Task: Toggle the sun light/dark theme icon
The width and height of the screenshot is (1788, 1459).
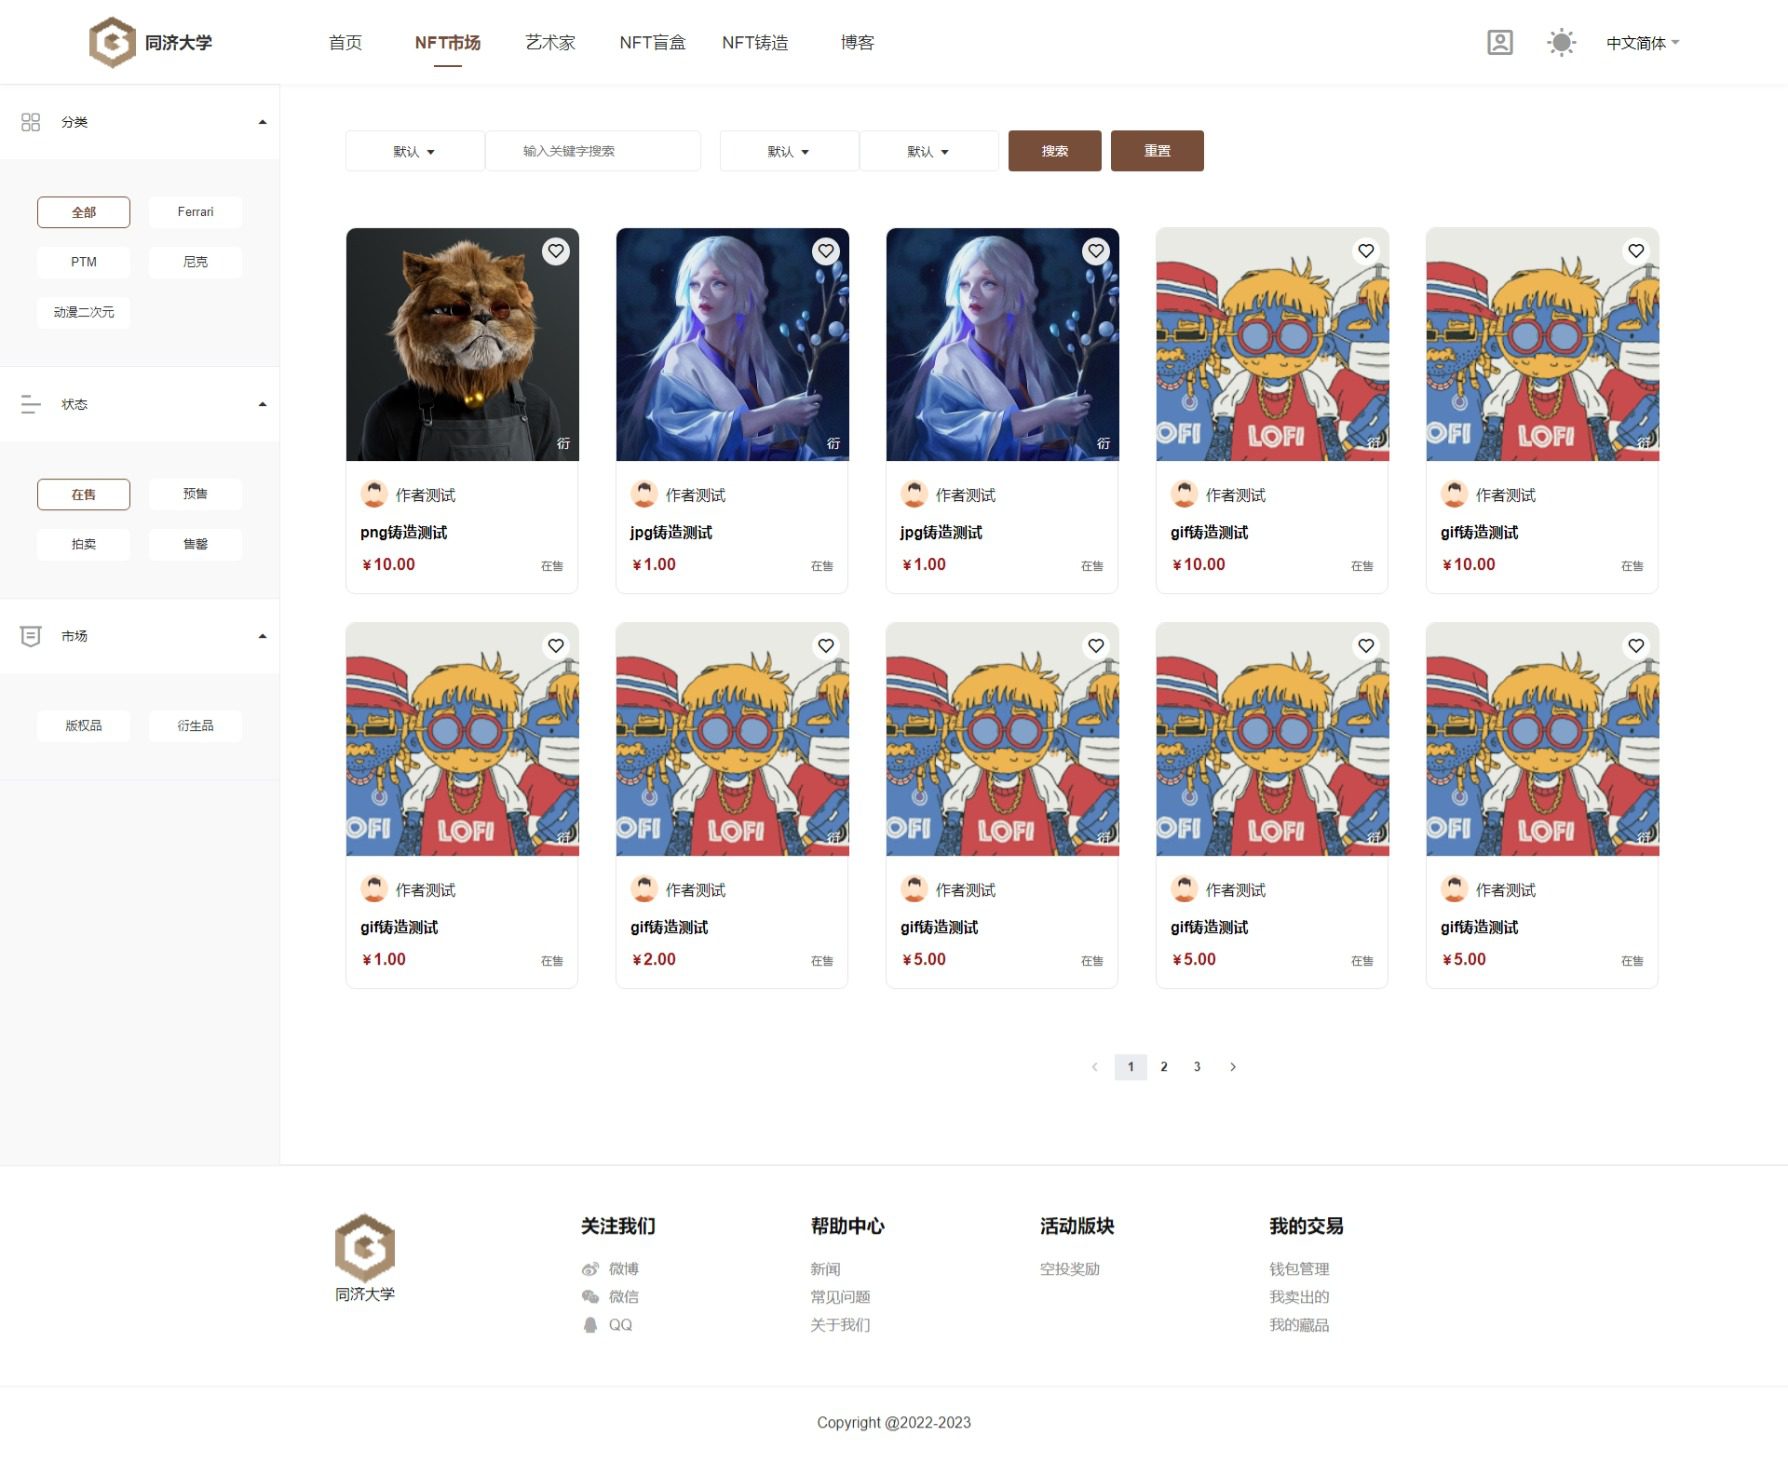Action: pyautogui.click(x=1561, y=42)
